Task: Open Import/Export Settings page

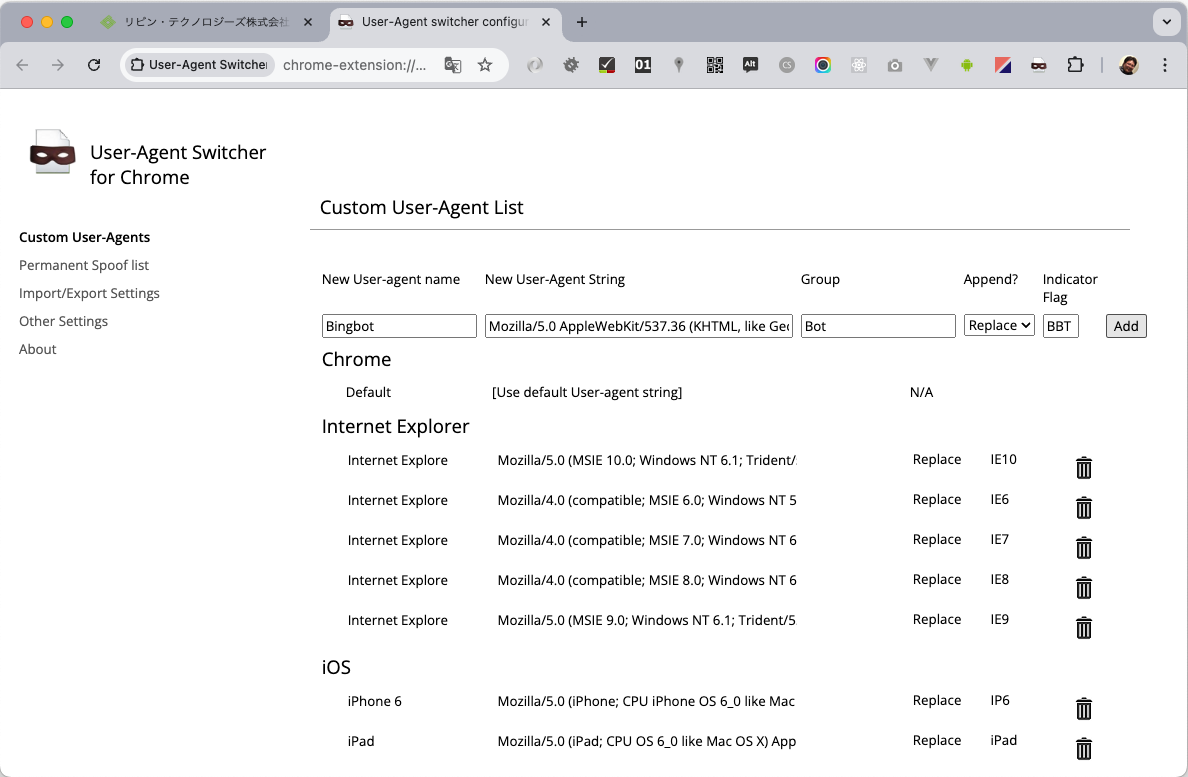Action: (x=89, y=293)
